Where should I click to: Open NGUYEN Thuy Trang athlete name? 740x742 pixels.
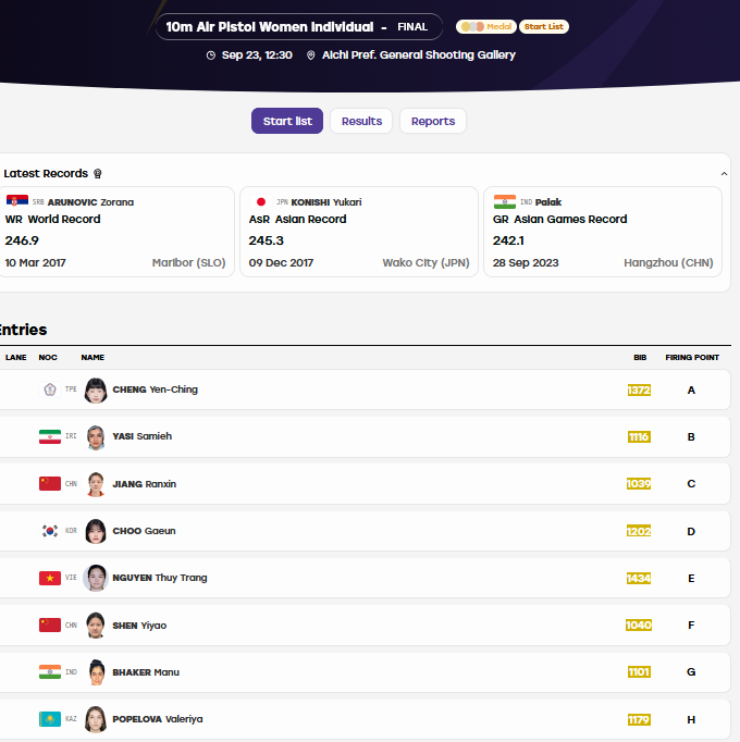click(159, 578)
